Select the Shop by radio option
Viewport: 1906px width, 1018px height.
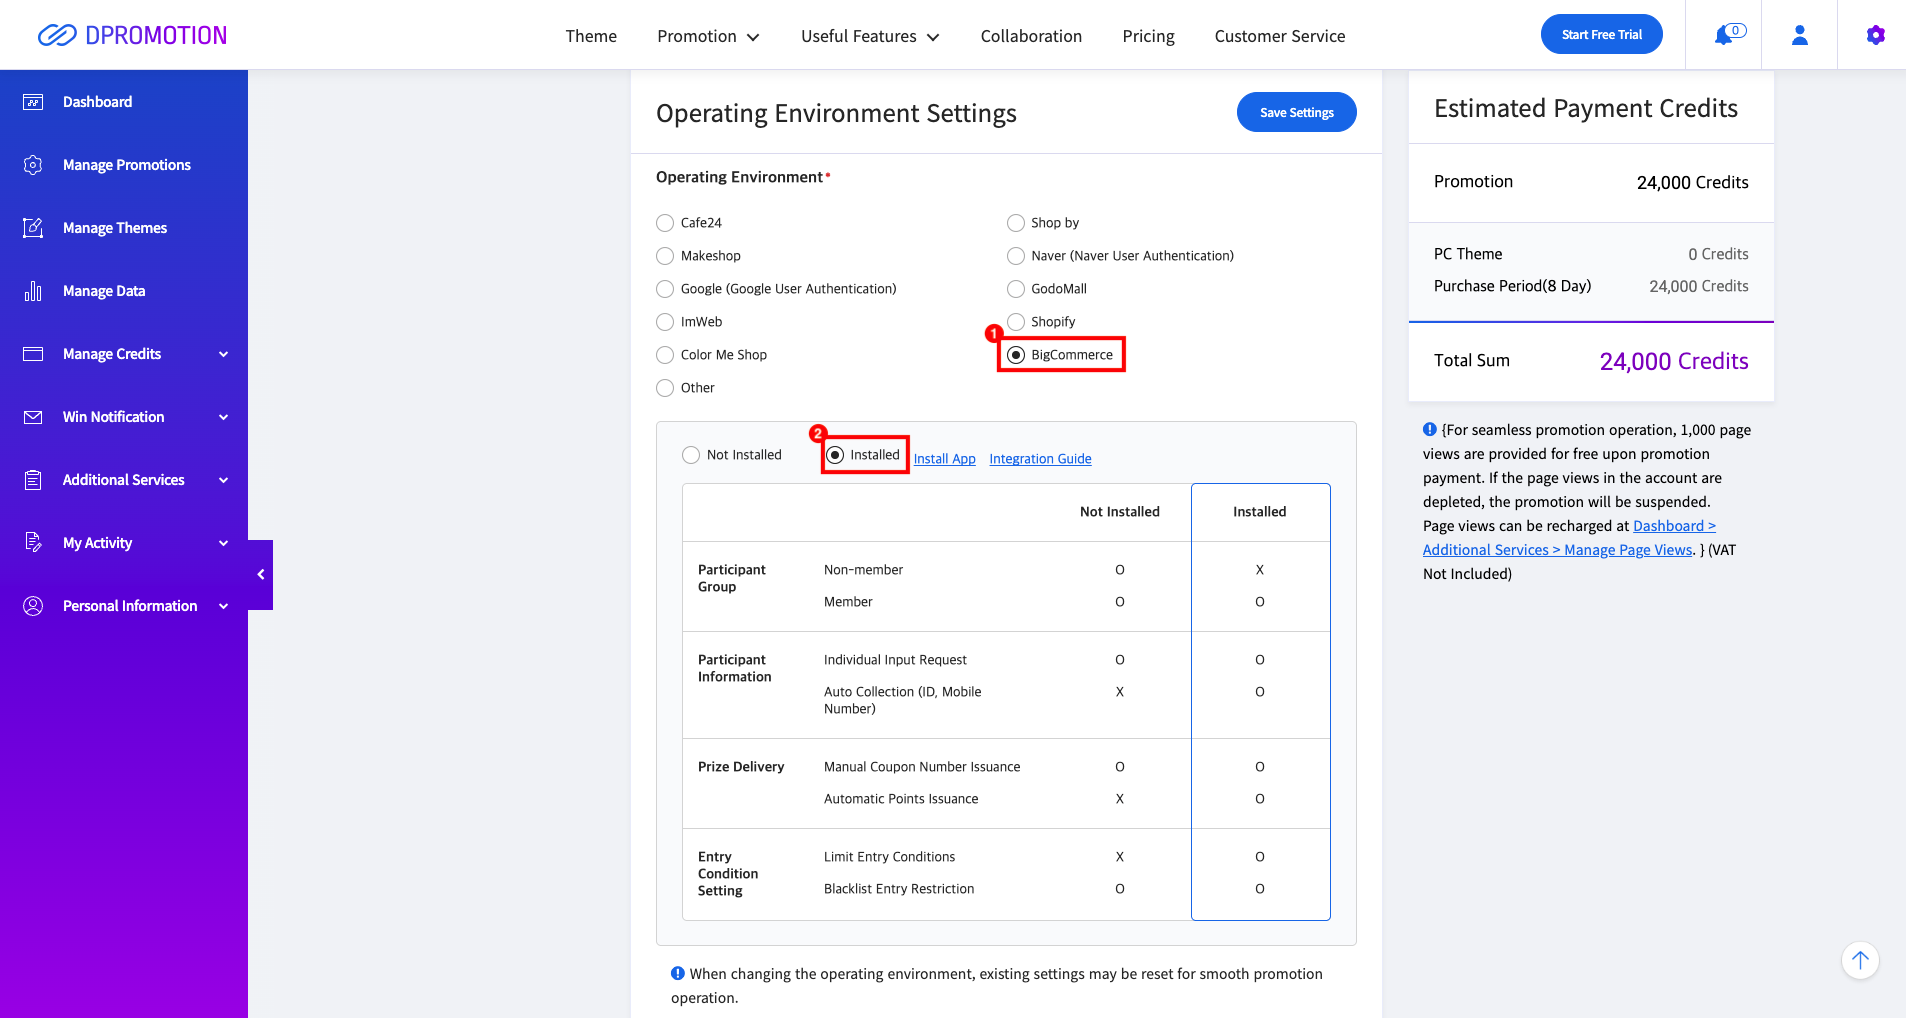click(x=1016, y=223)
